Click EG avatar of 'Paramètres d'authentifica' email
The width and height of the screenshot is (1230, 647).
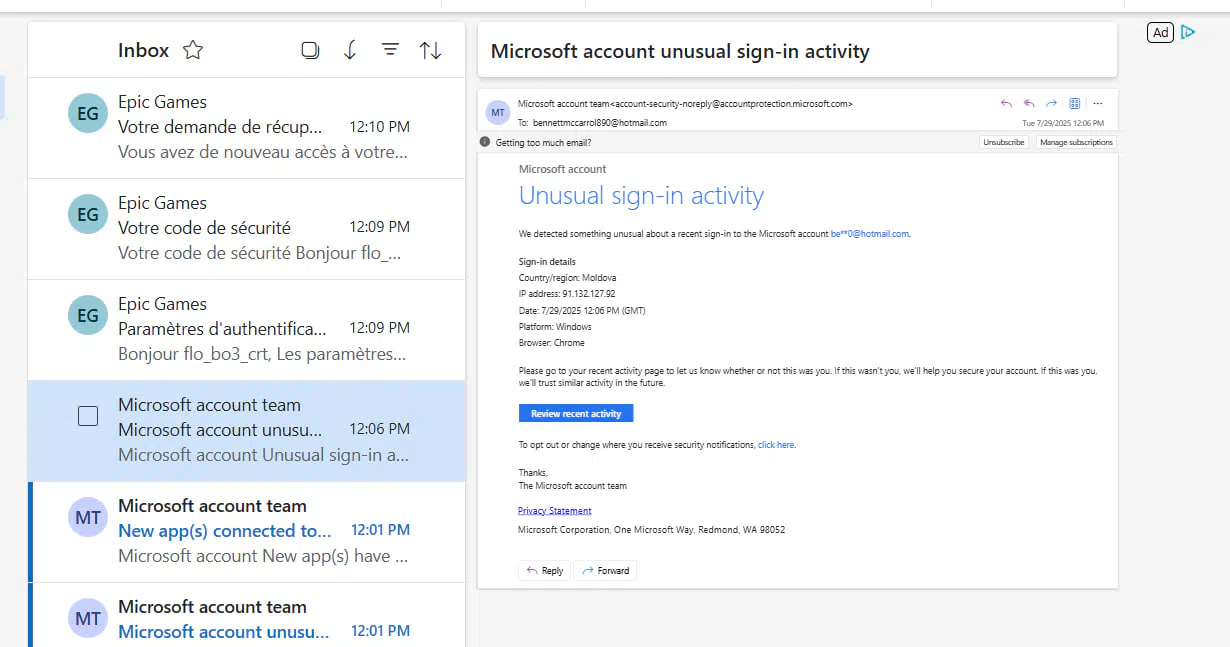(88, 315)
